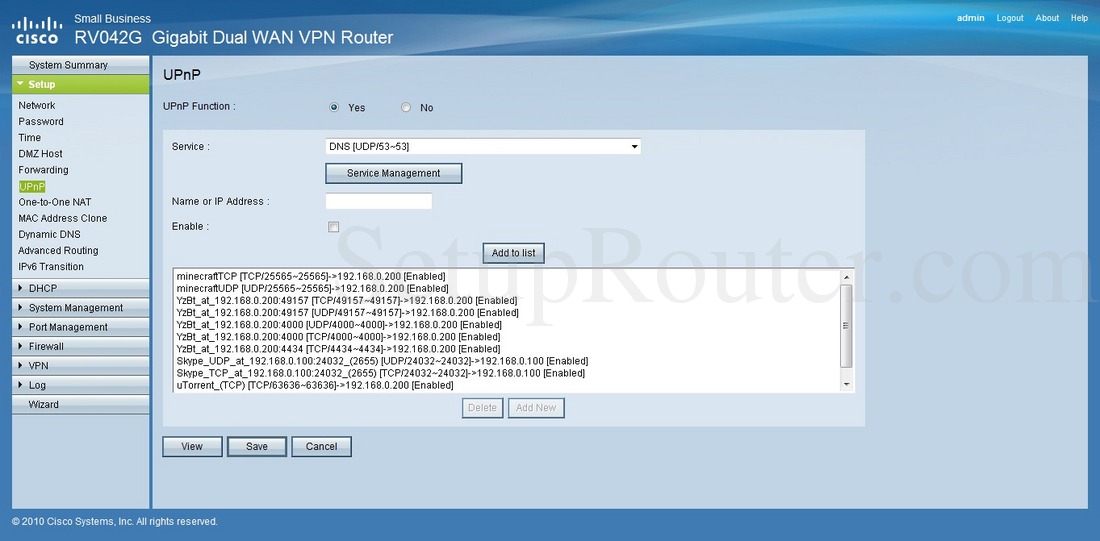Click the Cisco logo
The height and width of the screenshot is (541, 1100).
37,29
